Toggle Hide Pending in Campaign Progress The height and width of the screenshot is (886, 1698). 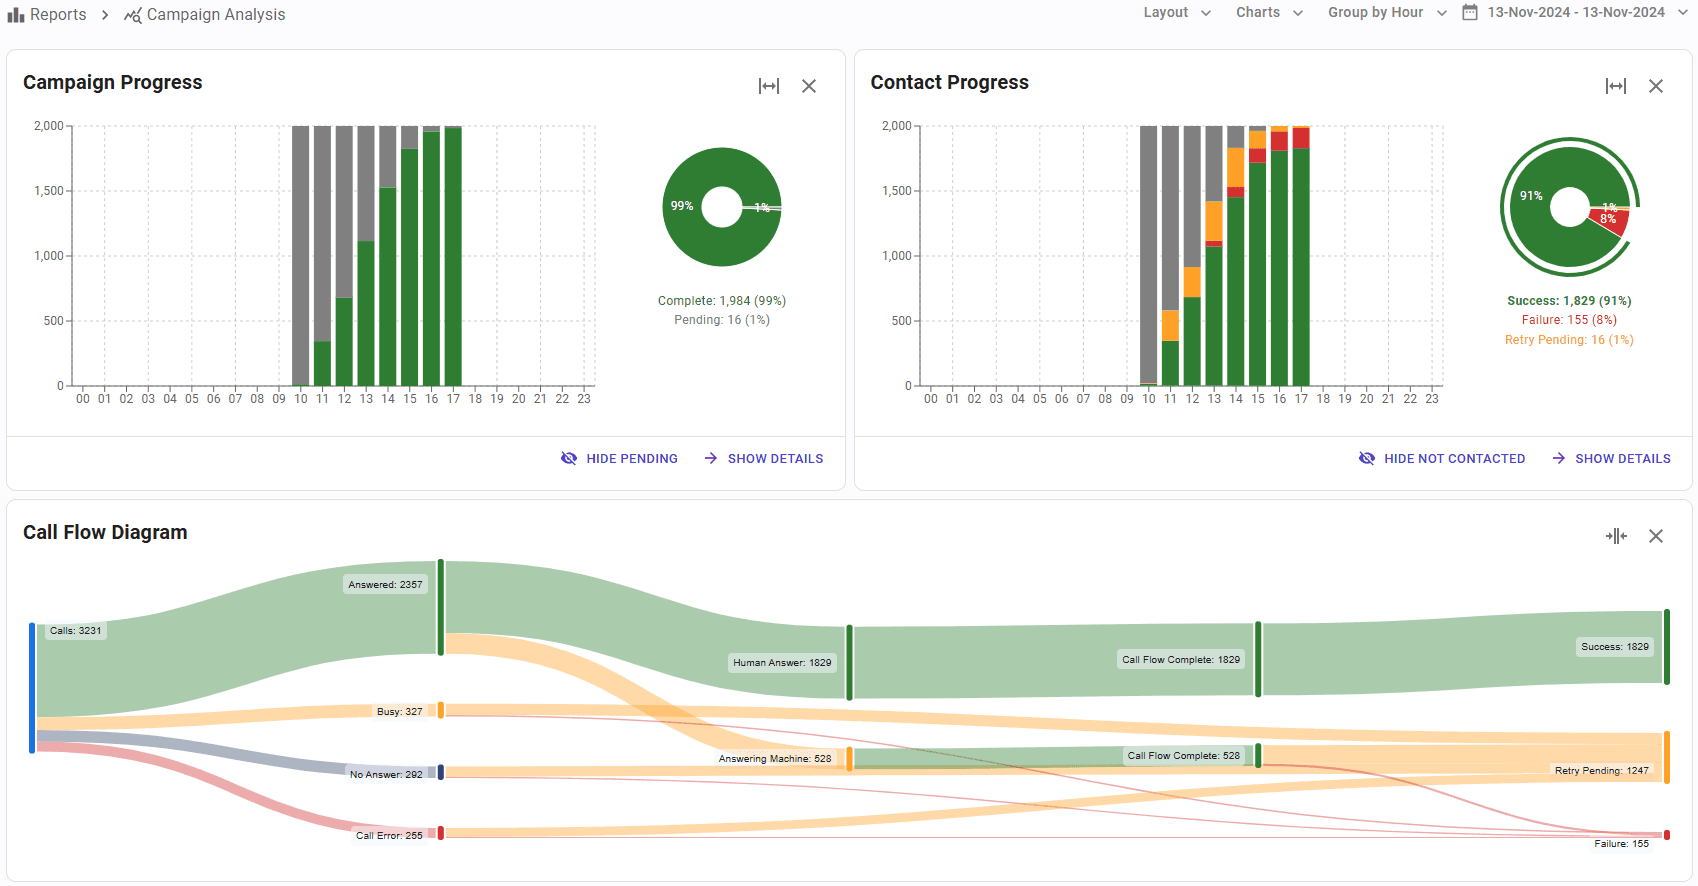620,458
